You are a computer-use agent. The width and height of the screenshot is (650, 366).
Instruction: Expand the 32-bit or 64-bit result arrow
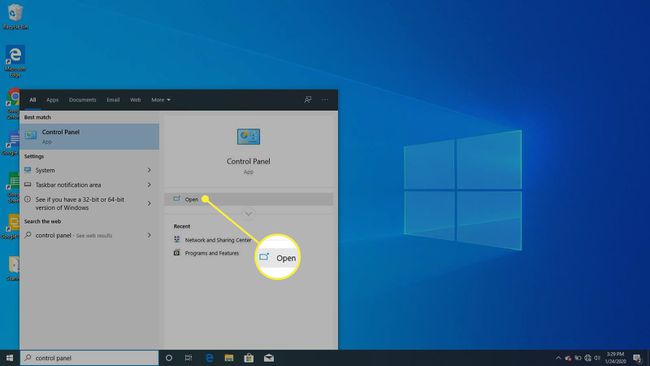click(149, 203)
